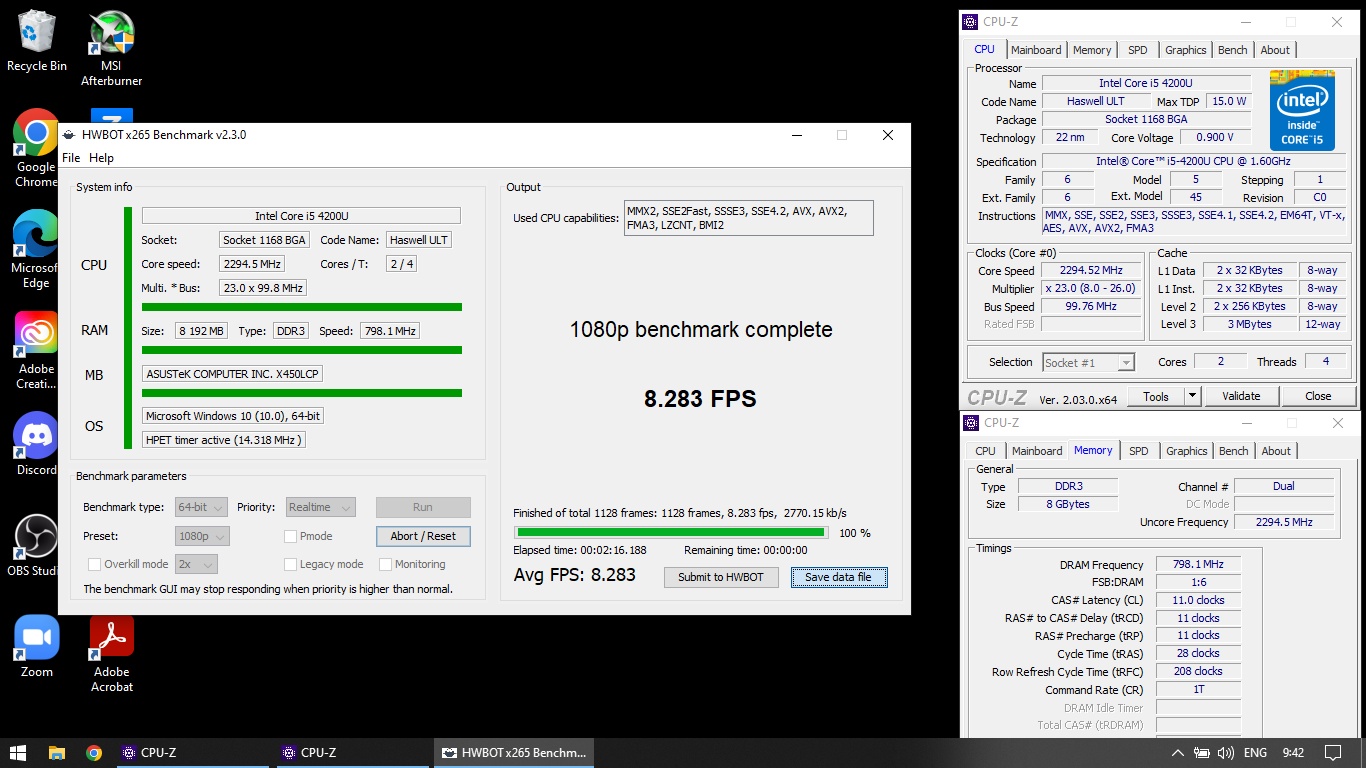Click Submit to HWBOT button

721,577
